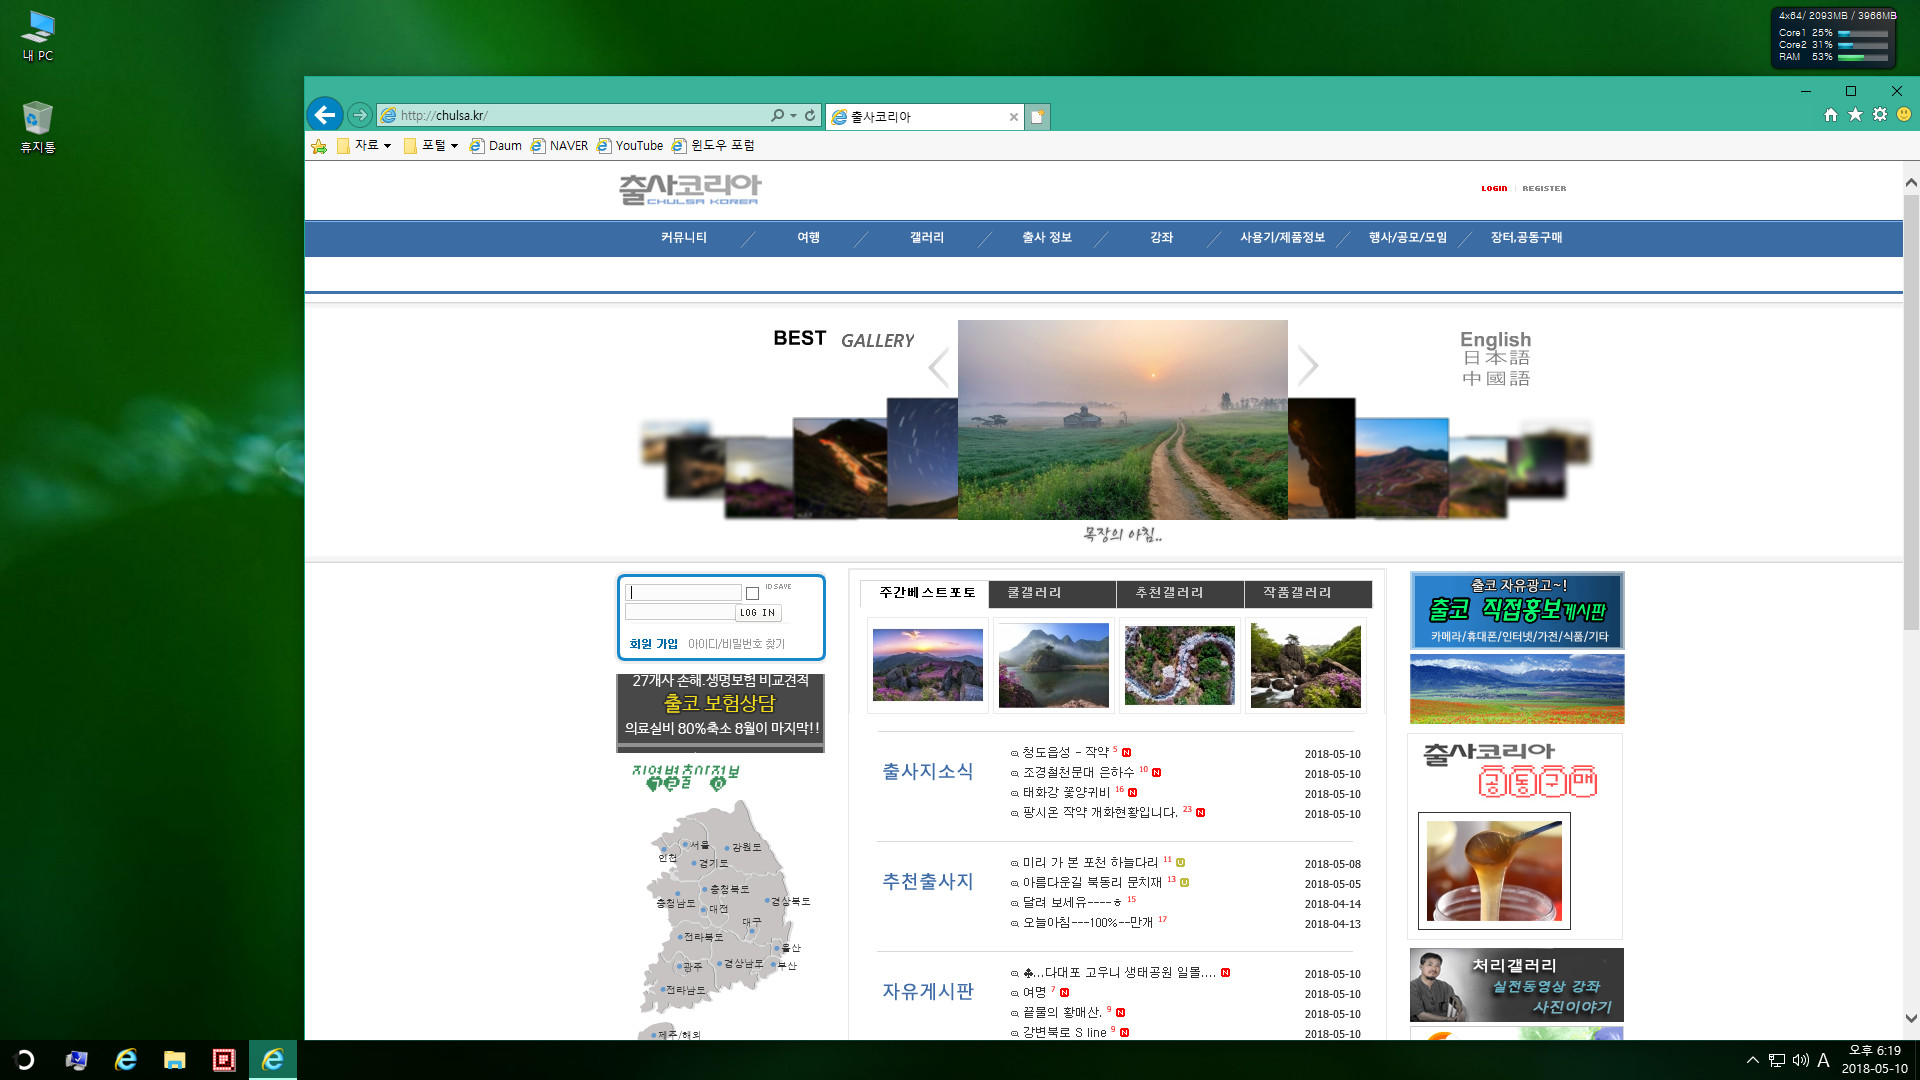Screen dimensions: 1920x1080
Task: Expand the 포털 favorites folder
Action: (x=431, y=146)
